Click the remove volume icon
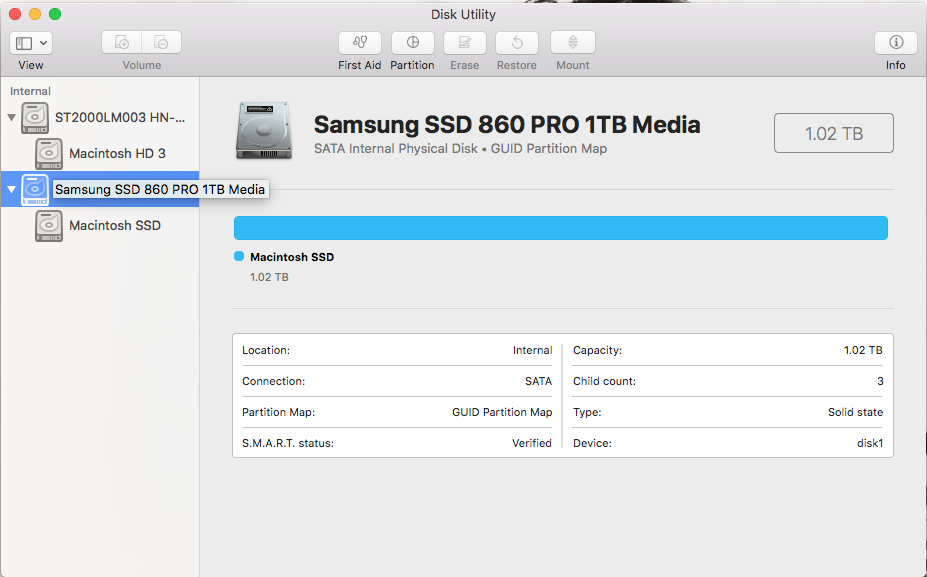Image resolution: width=927 pixels, height=577 pixels. (161, 43)
